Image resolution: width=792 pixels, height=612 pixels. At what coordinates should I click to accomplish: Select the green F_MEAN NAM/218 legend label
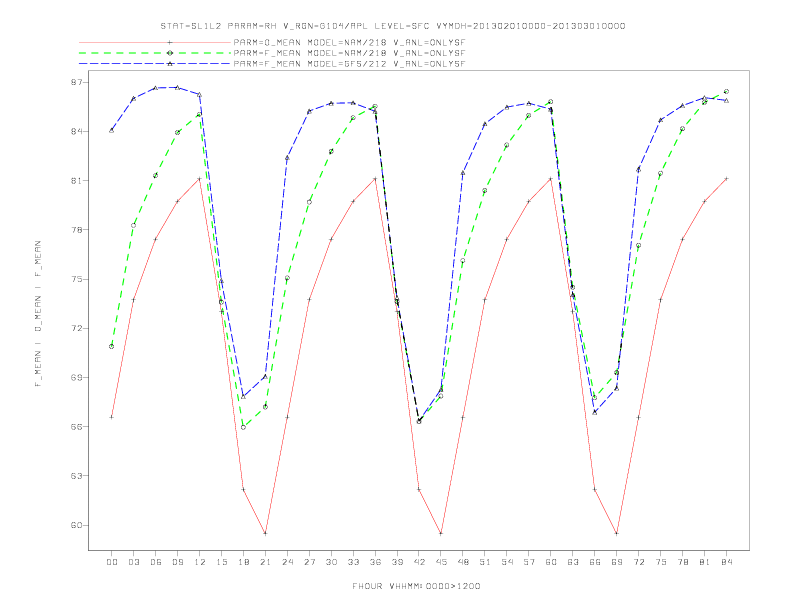point(350,53)
